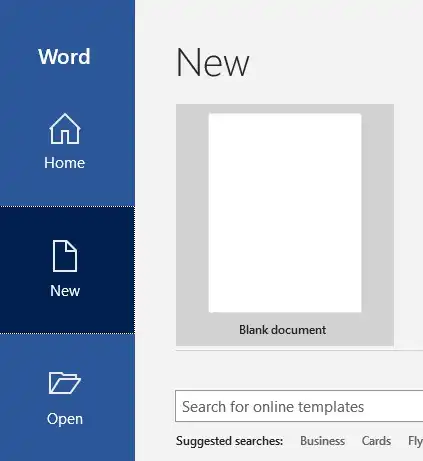Focus the Search for online templates box
The width and height of the screenshot is (423, 461).
[299, 406]
